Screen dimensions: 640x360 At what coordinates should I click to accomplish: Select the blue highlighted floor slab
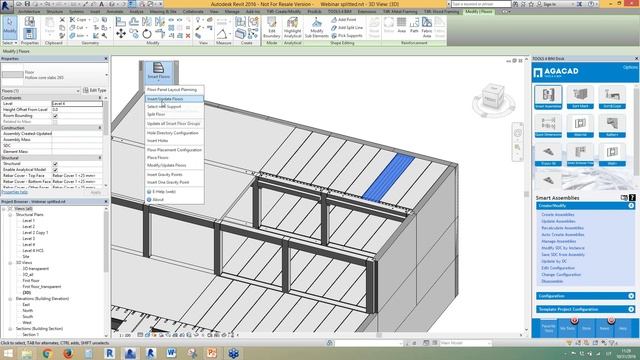(x=389, y=178)
